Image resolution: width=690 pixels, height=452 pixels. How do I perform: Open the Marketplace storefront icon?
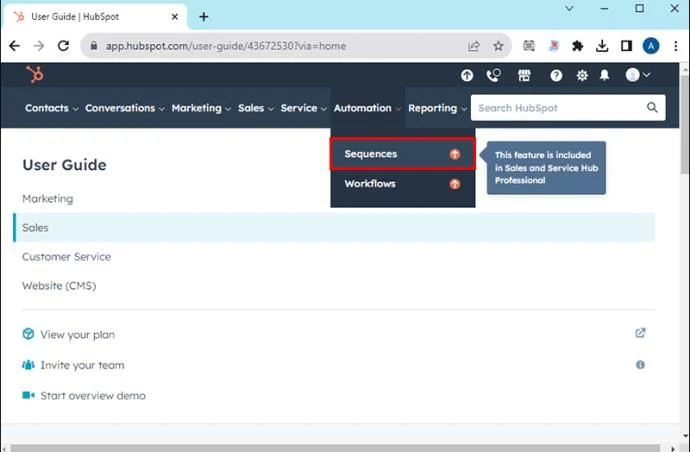tap(524, 75)
